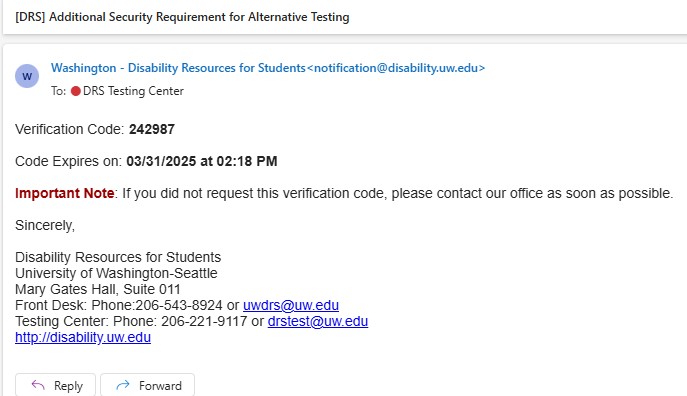The width and height of the screenshot is (687, 396).
Task: Open the uwdrs@uw.edu email link
Action: click(x=291, y=305)
